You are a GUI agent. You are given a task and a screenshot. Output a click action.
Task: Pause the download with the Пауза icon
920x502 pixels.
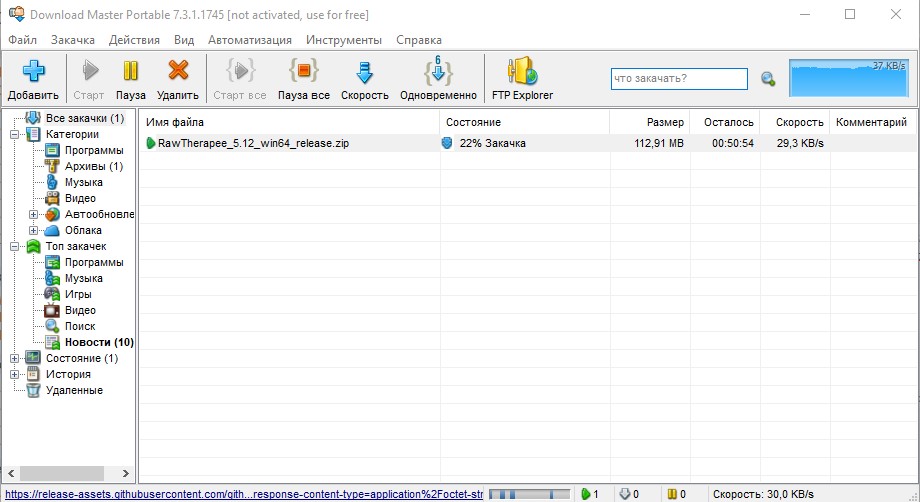[x=130, y=71]
